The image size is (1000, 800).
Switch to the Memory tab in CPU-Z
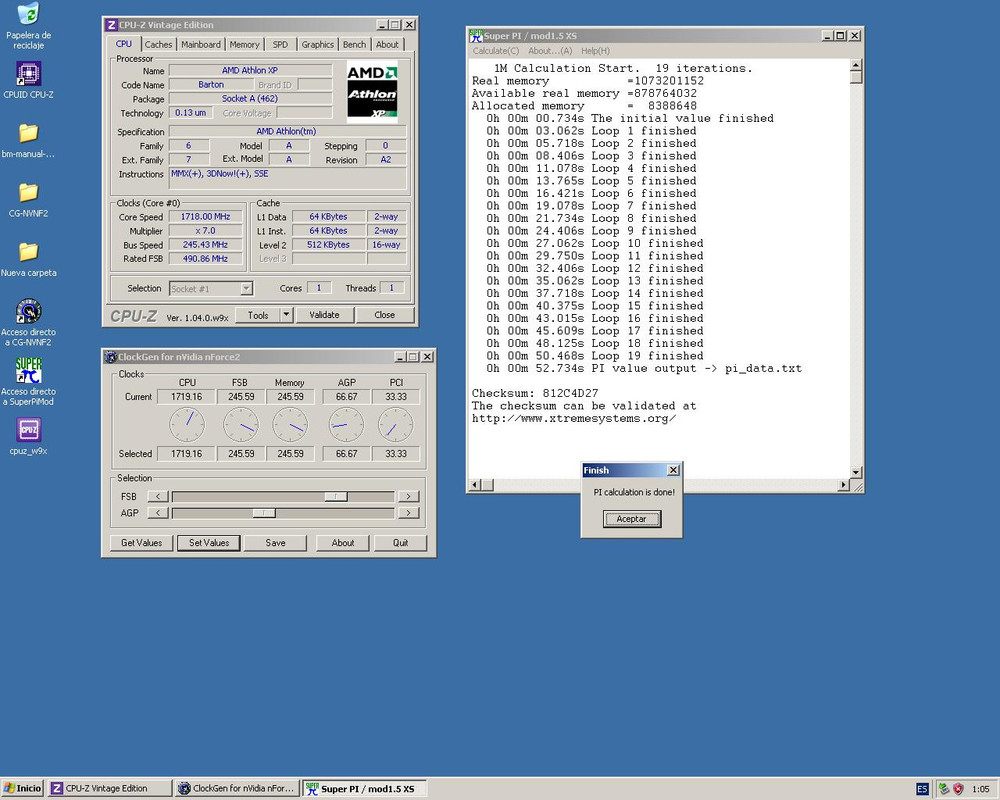point(244,45)
